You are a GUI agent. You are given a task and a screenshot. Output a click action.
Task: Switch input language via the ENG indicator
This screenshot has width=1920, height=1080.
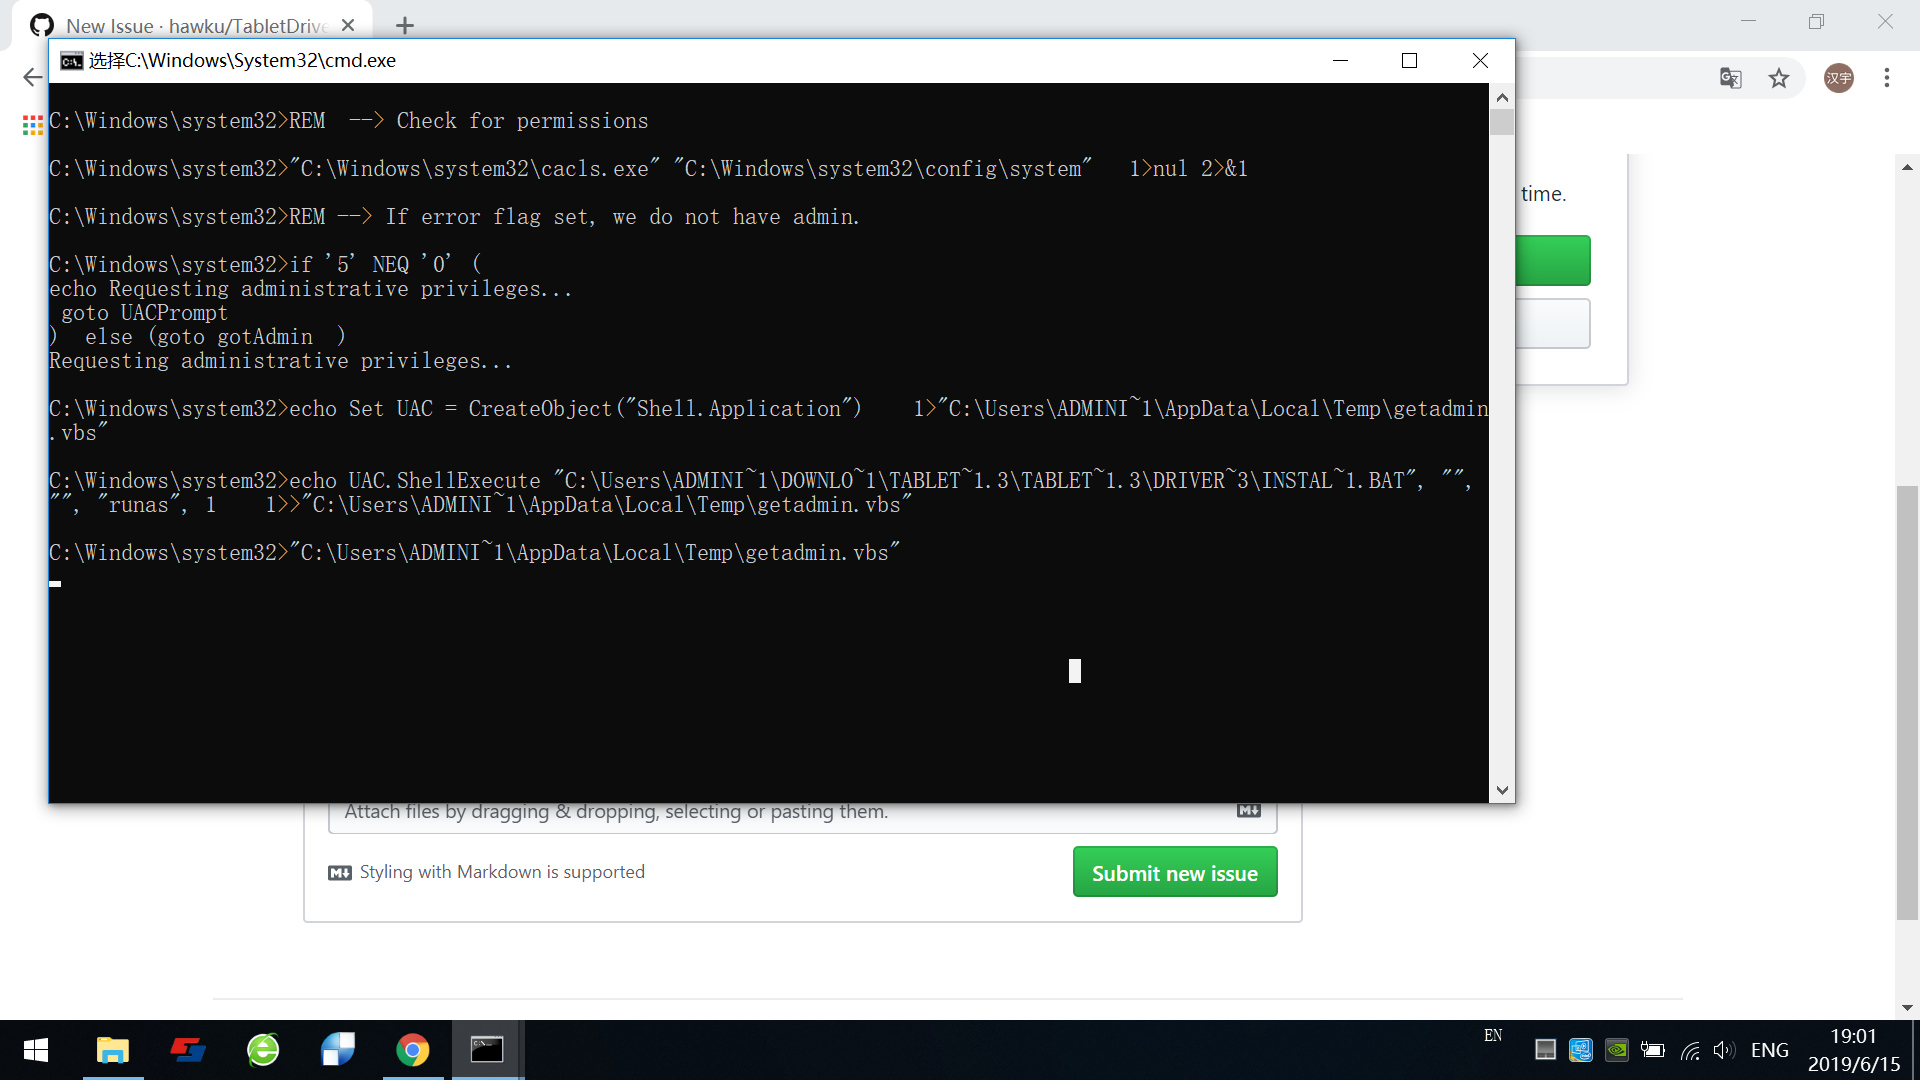point(1770,1049)
